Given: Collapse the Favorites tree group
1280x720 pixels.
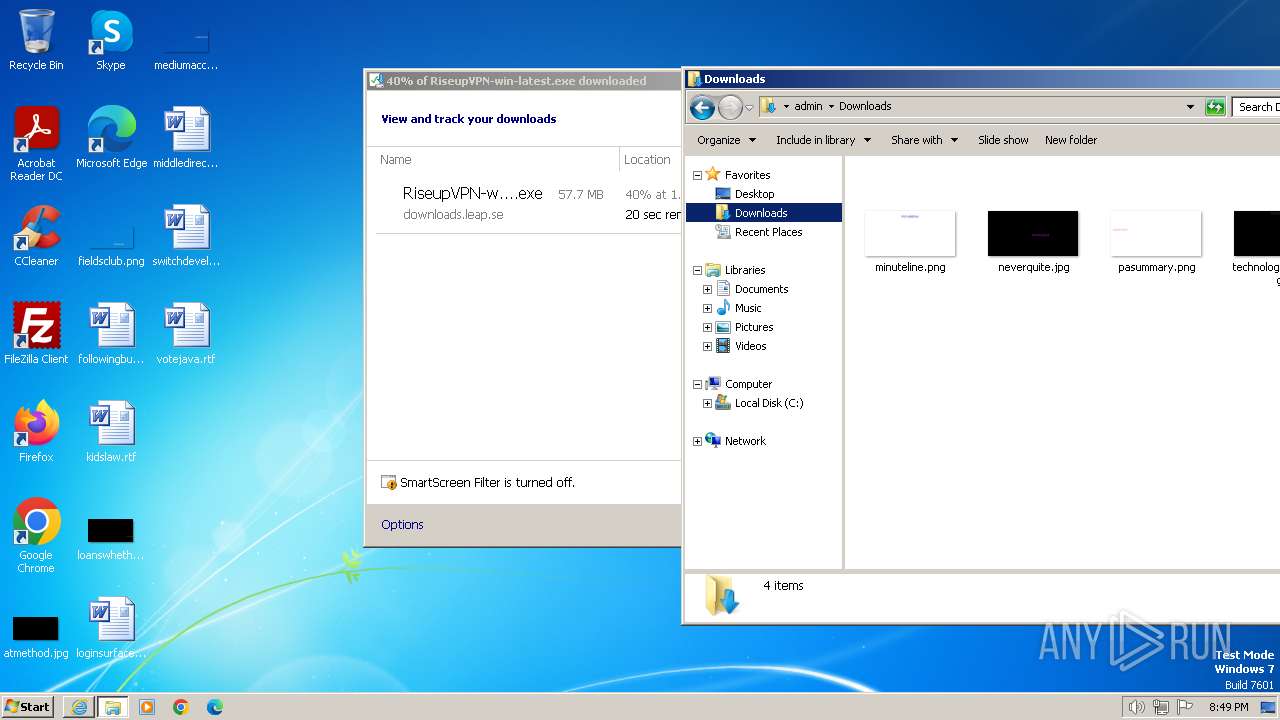Looking at the screenshot, I should 697,175.
